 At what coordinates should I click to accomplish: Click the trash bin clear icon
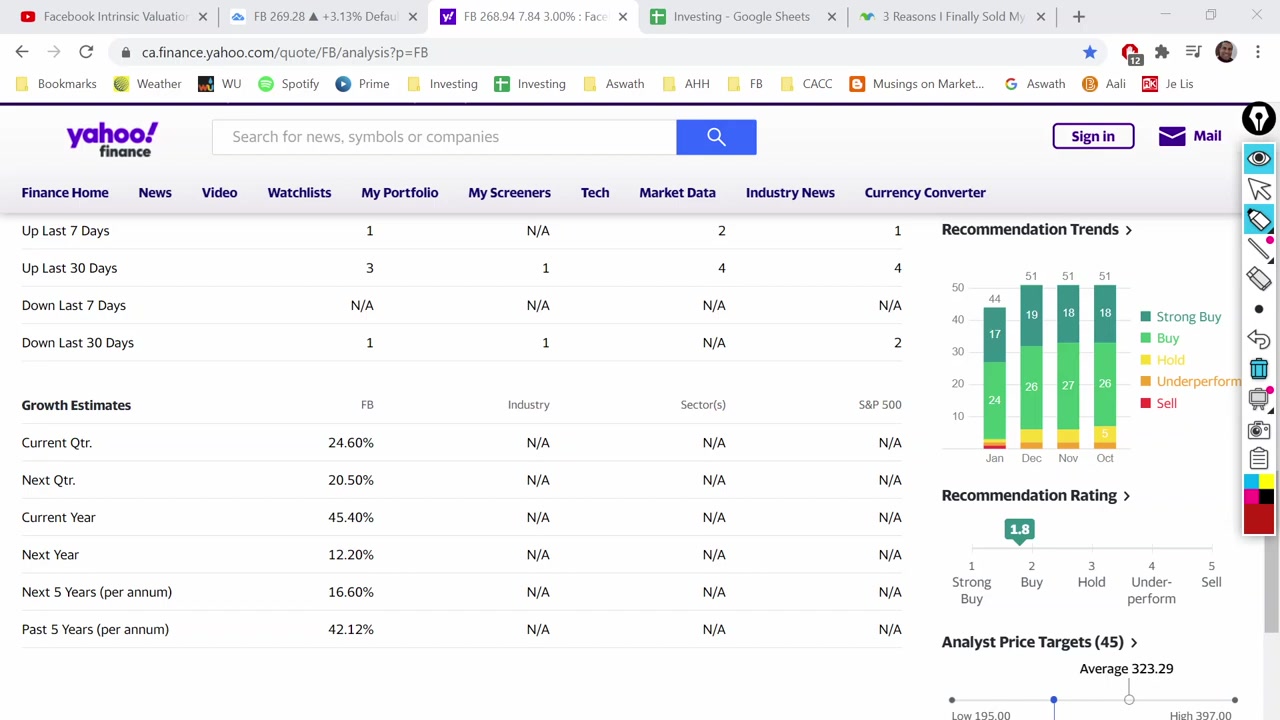pos(1258,369)
